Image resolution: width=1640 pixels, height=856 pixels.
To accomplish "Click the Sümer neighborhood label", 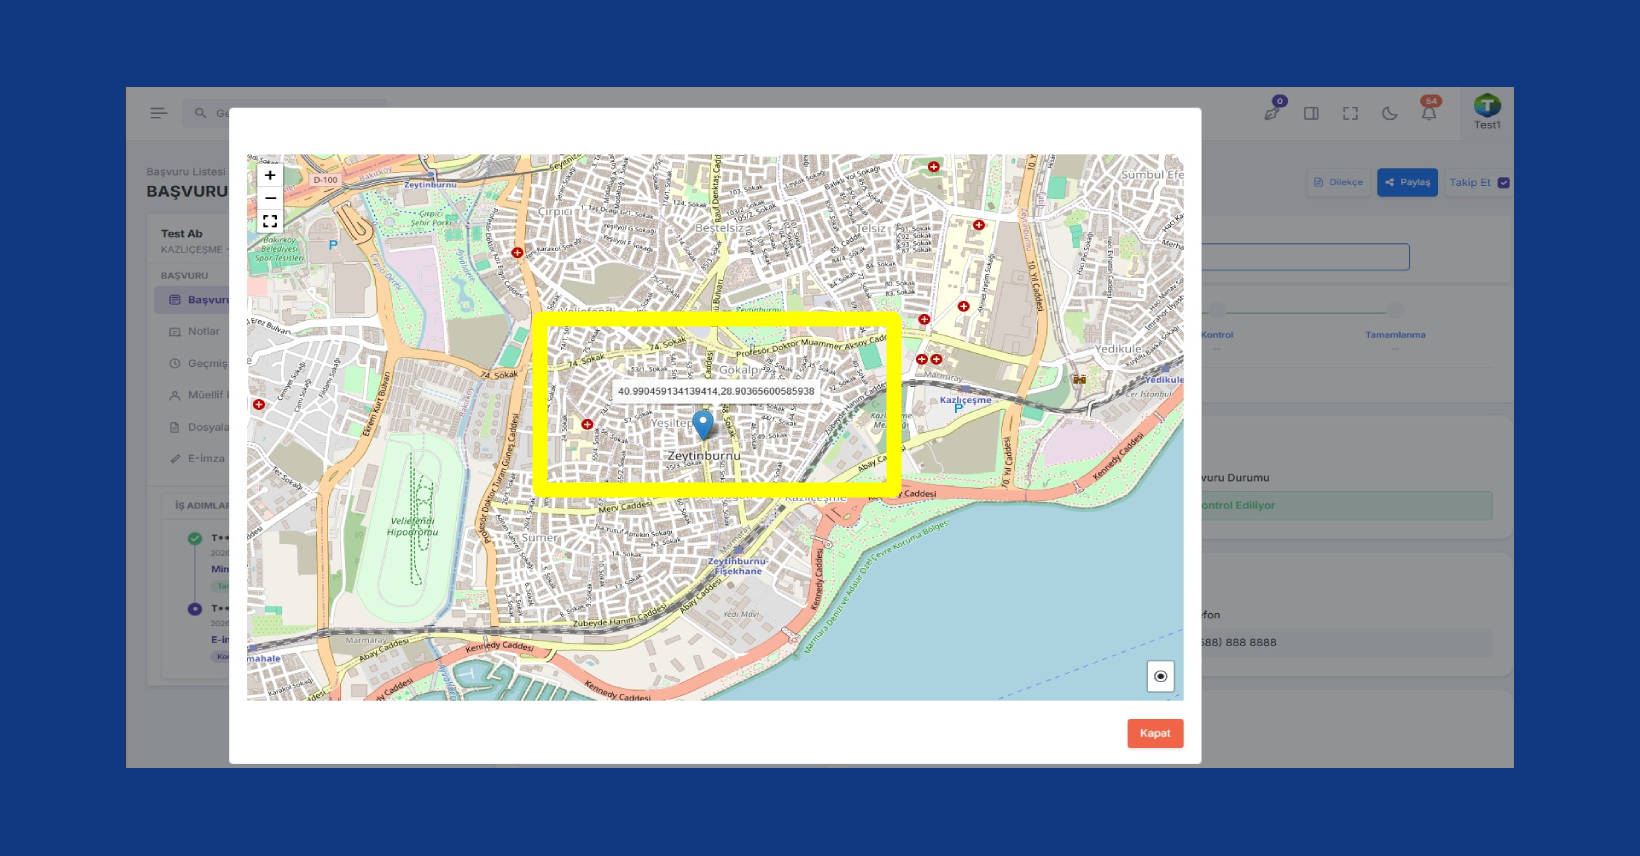I will coord(540,538).
